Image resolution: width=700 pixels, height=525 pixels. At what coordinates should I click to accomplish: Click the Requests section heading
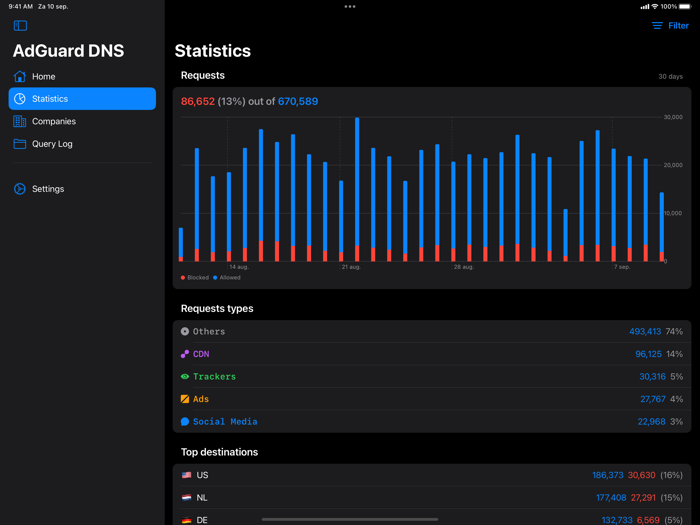(x=203, y=75)
